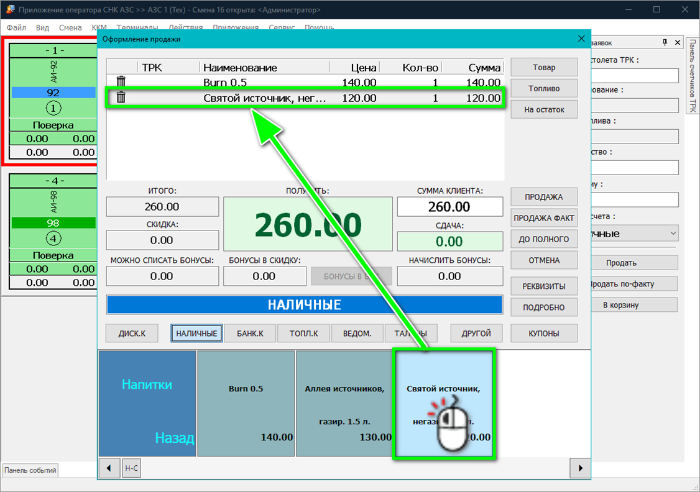
Task: Choose ДИСК.К payment type
Action: [x=132, y=333]
